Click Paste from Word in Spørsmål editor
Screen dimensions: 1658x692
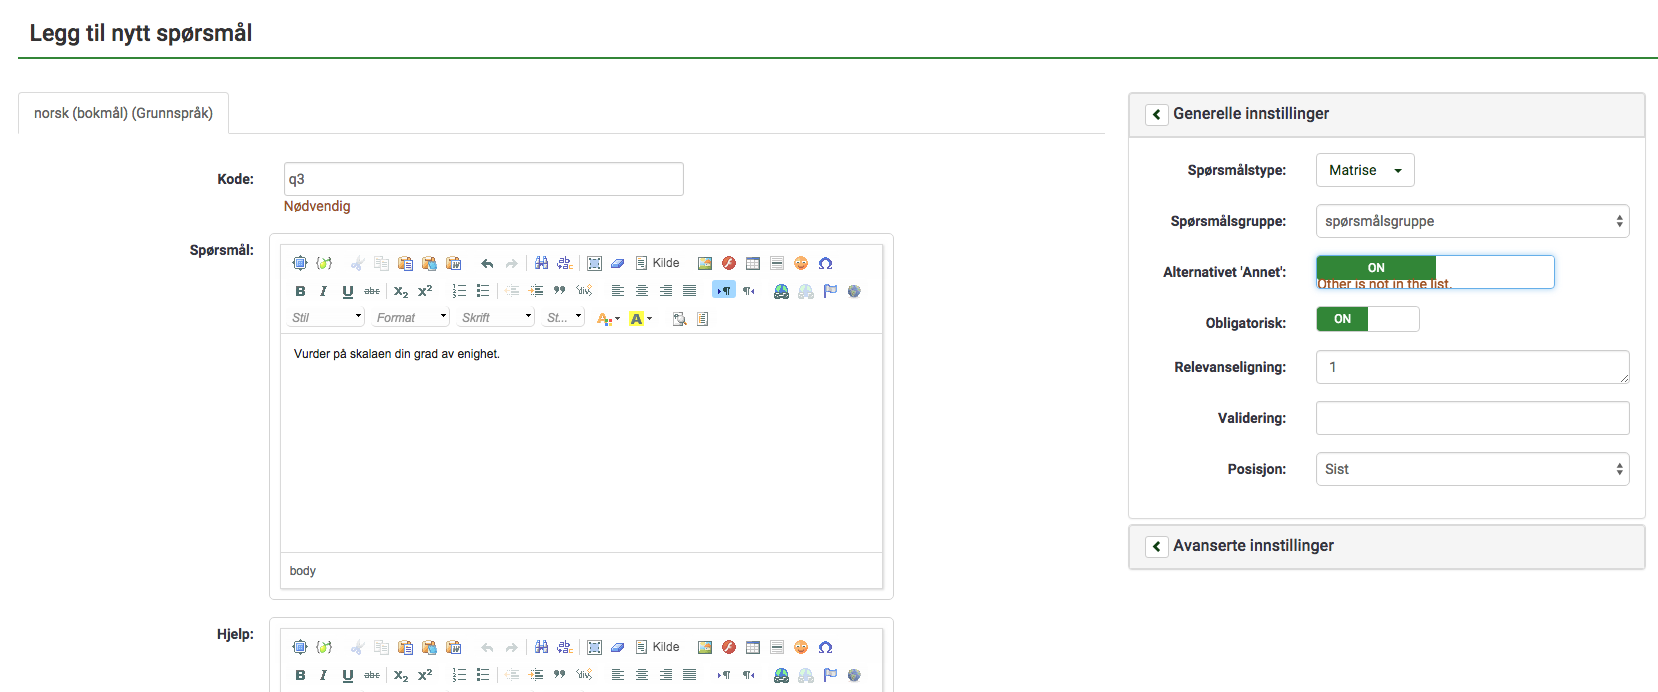point(453,263)
